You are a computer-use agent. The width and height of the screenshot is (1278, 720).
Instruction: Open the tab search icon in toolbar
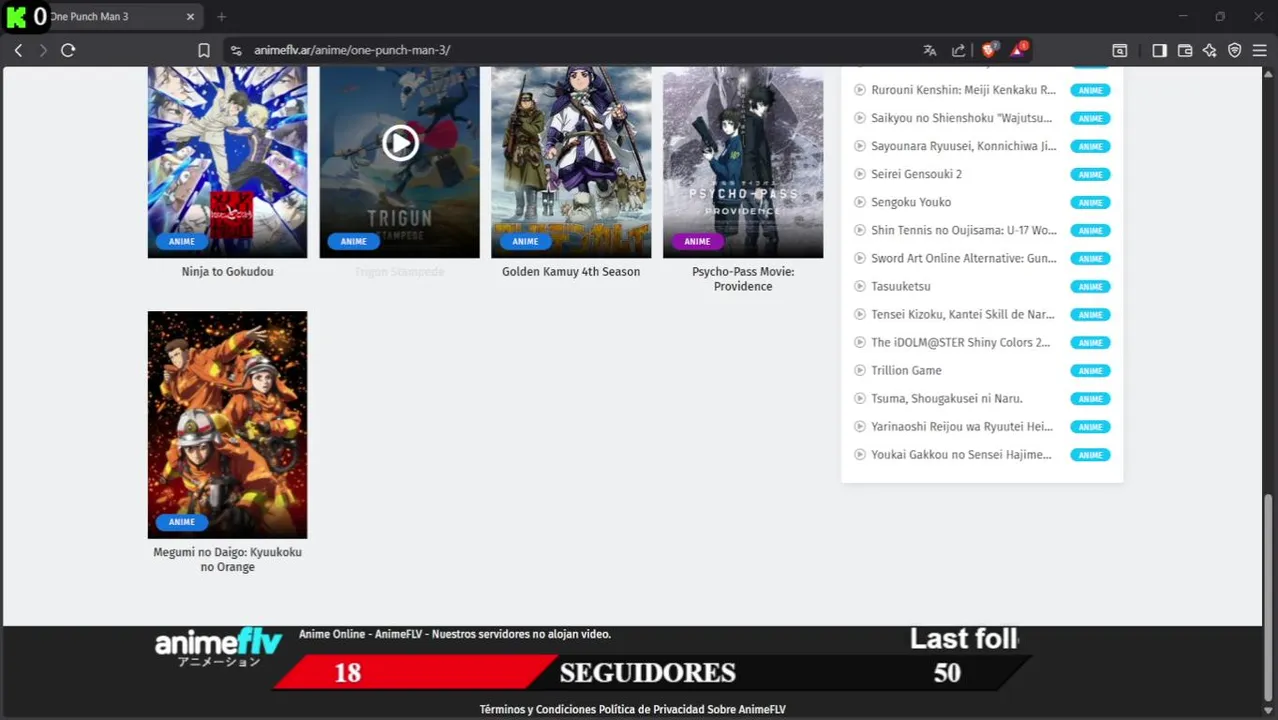point(1120,50)
